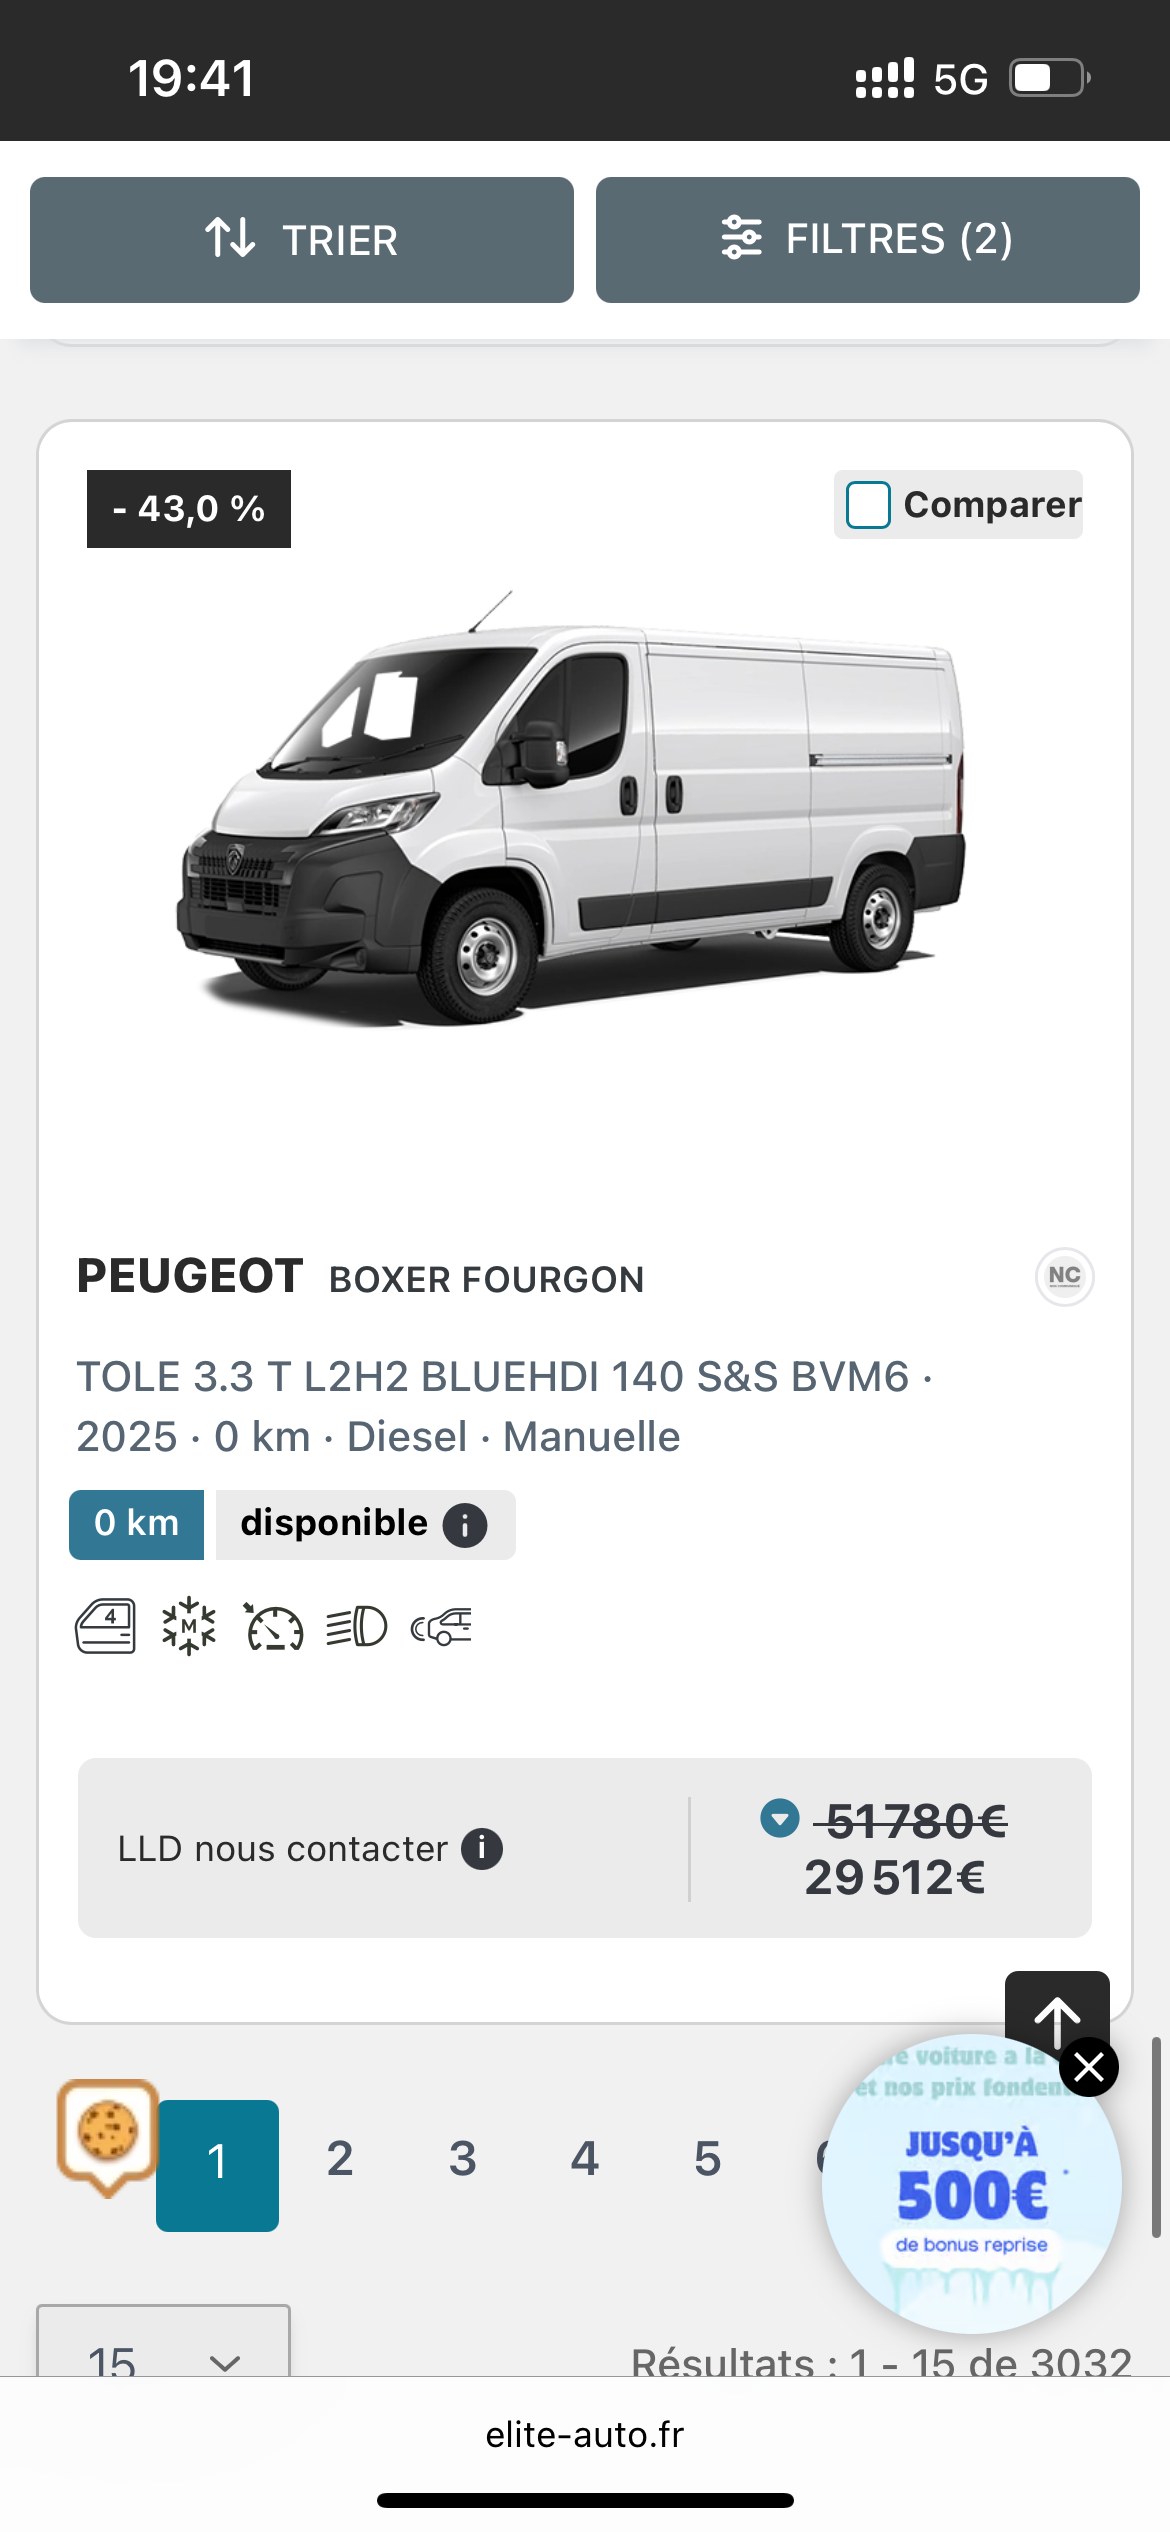Check the Comparer checkbox
The width and height of the screenshot is (1170, 2532).
[868, 505]
